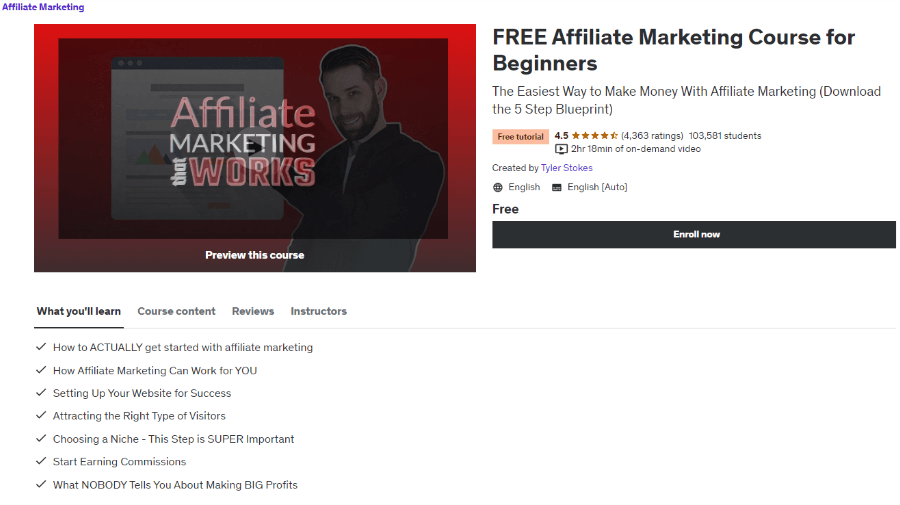The width and height of the screenshot is (900, 505).
Task: Click the 4,363 ratings text
Action: pos(652,136)
